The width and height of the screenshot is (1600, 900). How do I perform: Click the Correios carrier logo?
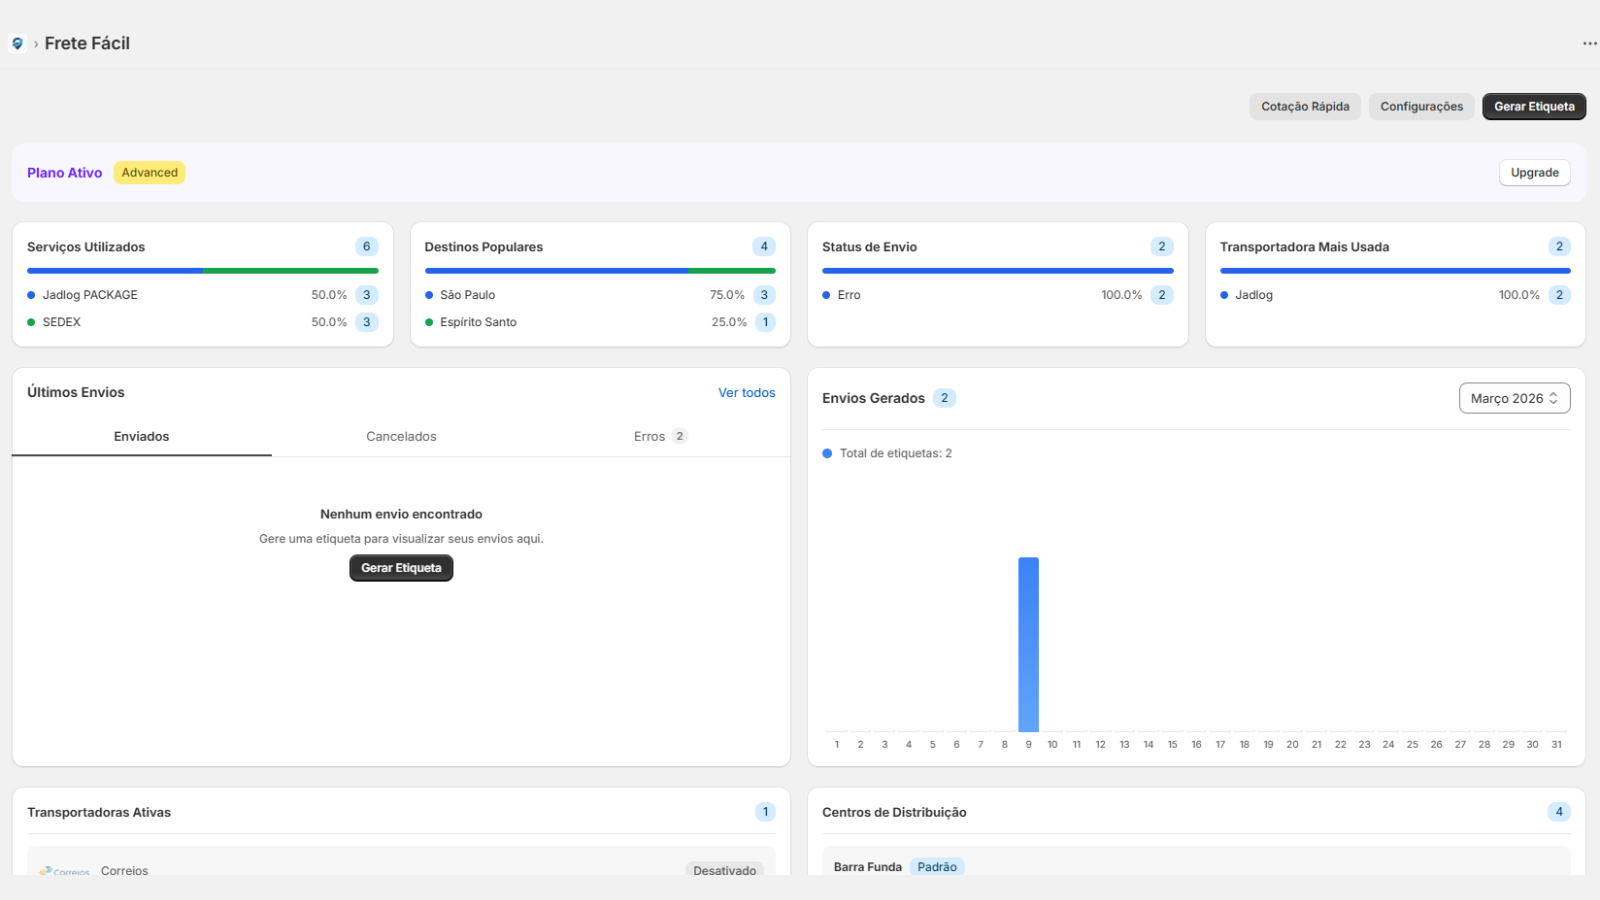pos(65,871)
